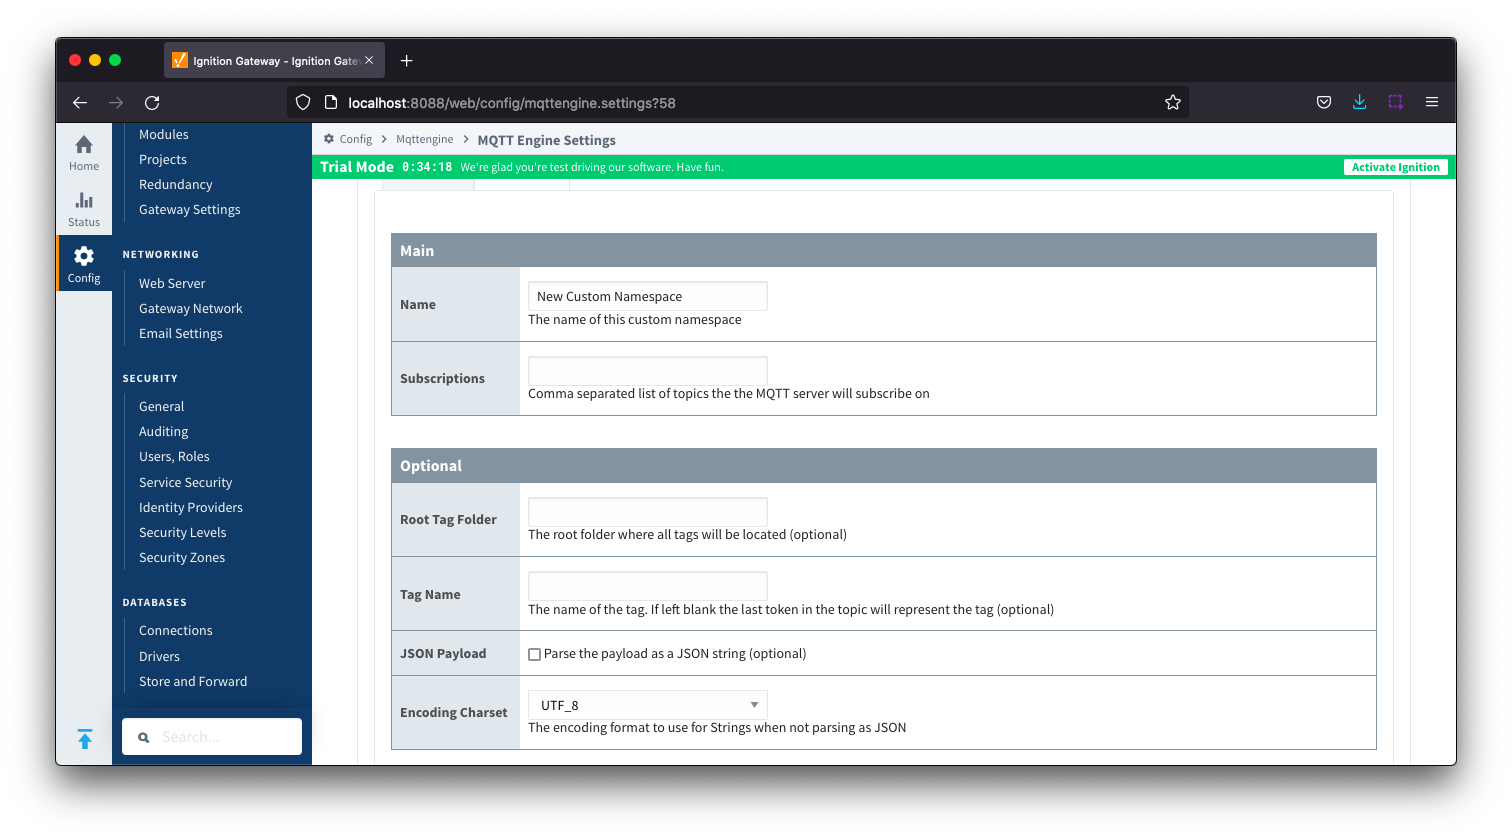Click the shield tracking protection icon
This screenshot has height=839, width=1512.
tap(303, 102)
